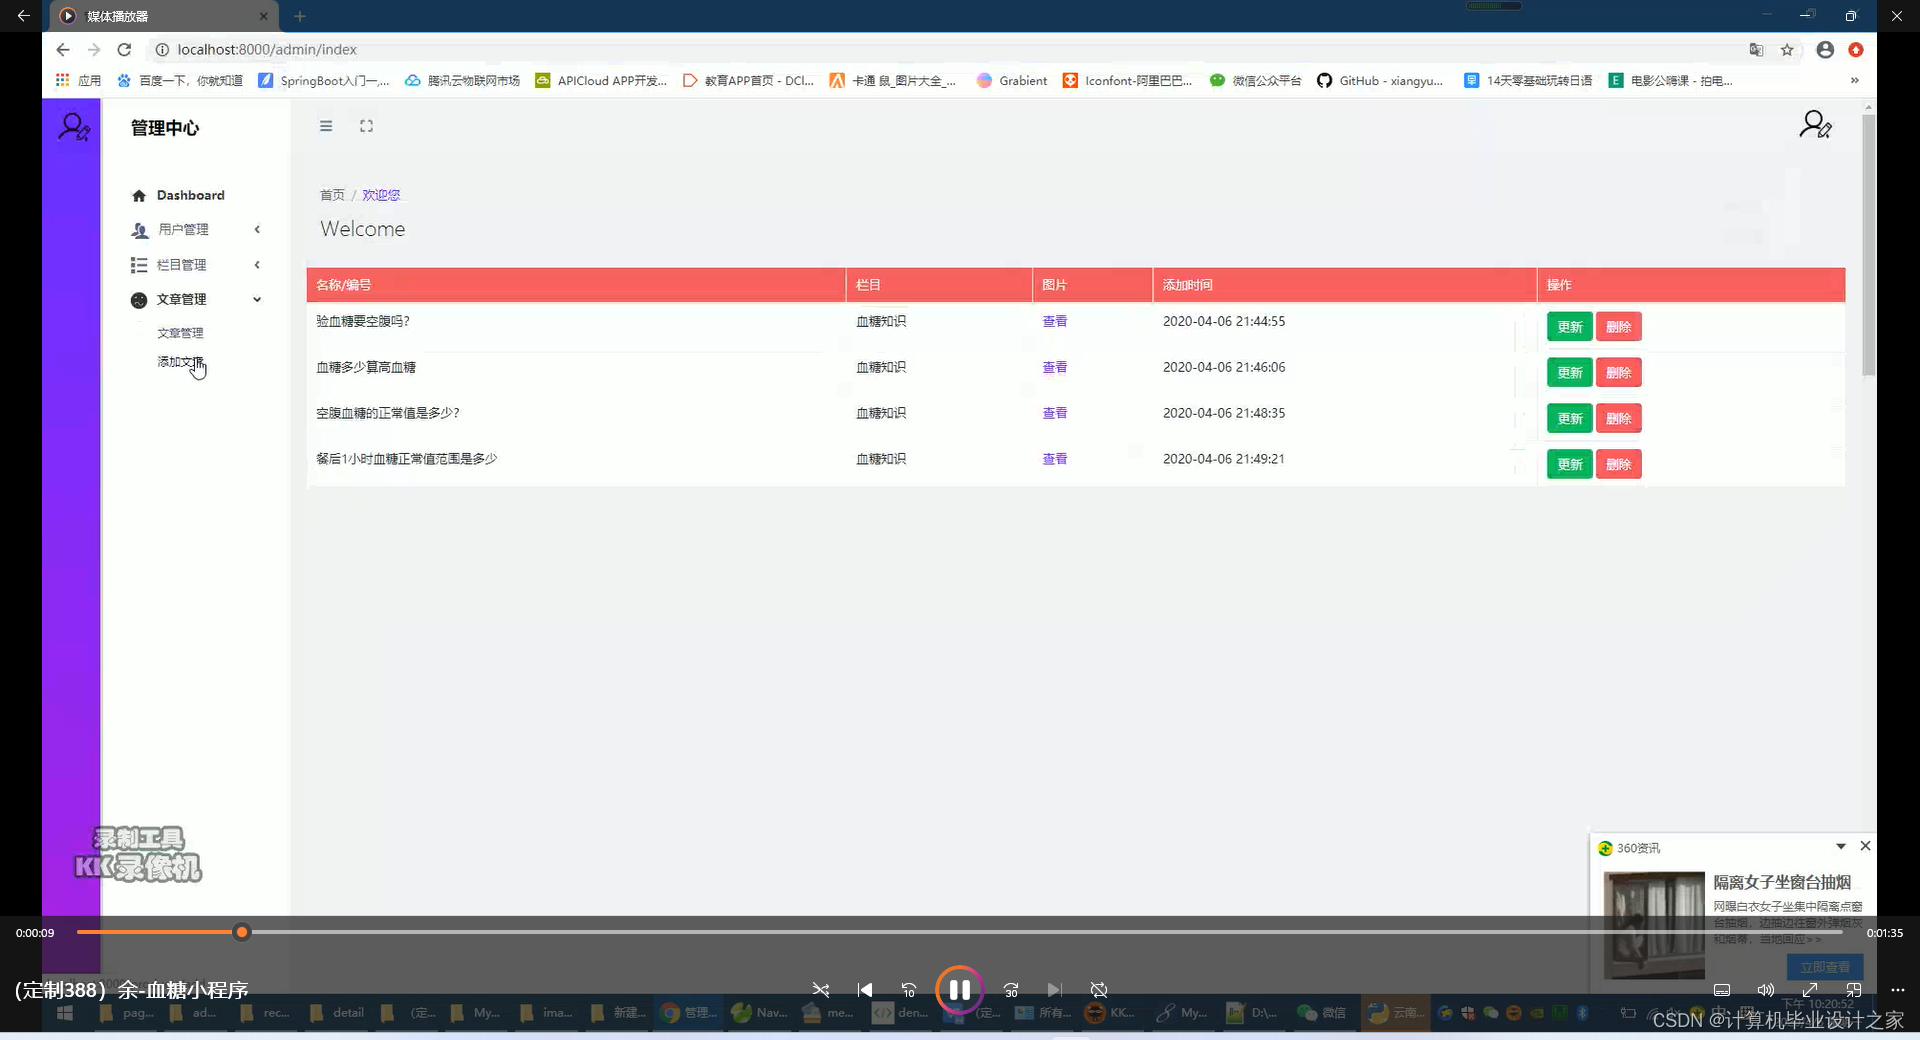The height and width of the screenshot is (1040, 1920).
Task: Pause the video playback
Action: click(959, 990)
